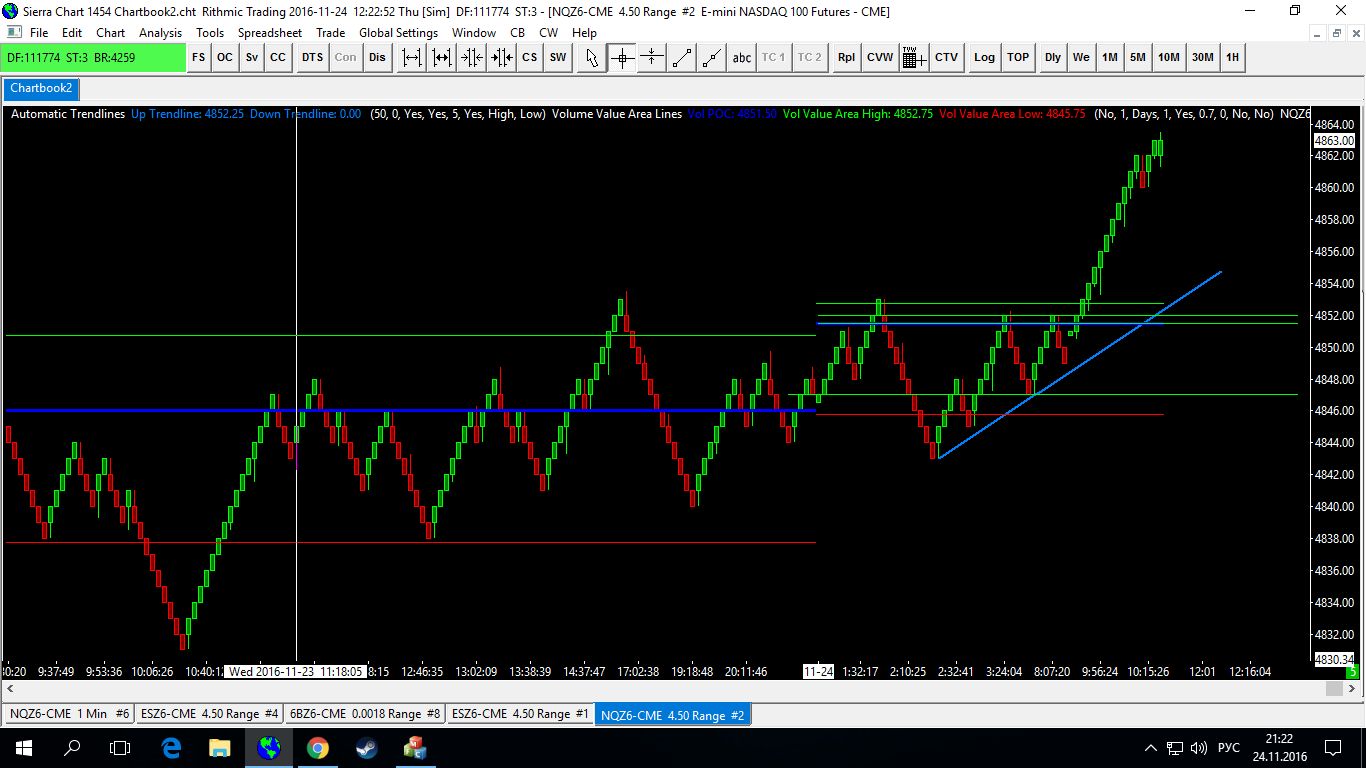Click the expand bar spacing icon
The width and height of the screenshot is (1366, 768).
click(411, 58)
